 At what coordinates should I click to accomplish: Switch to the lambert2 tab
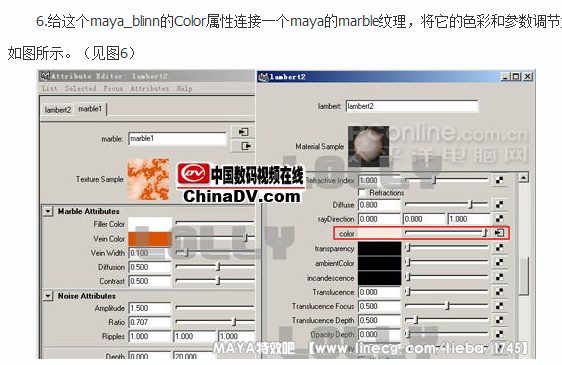click(58, 110)
